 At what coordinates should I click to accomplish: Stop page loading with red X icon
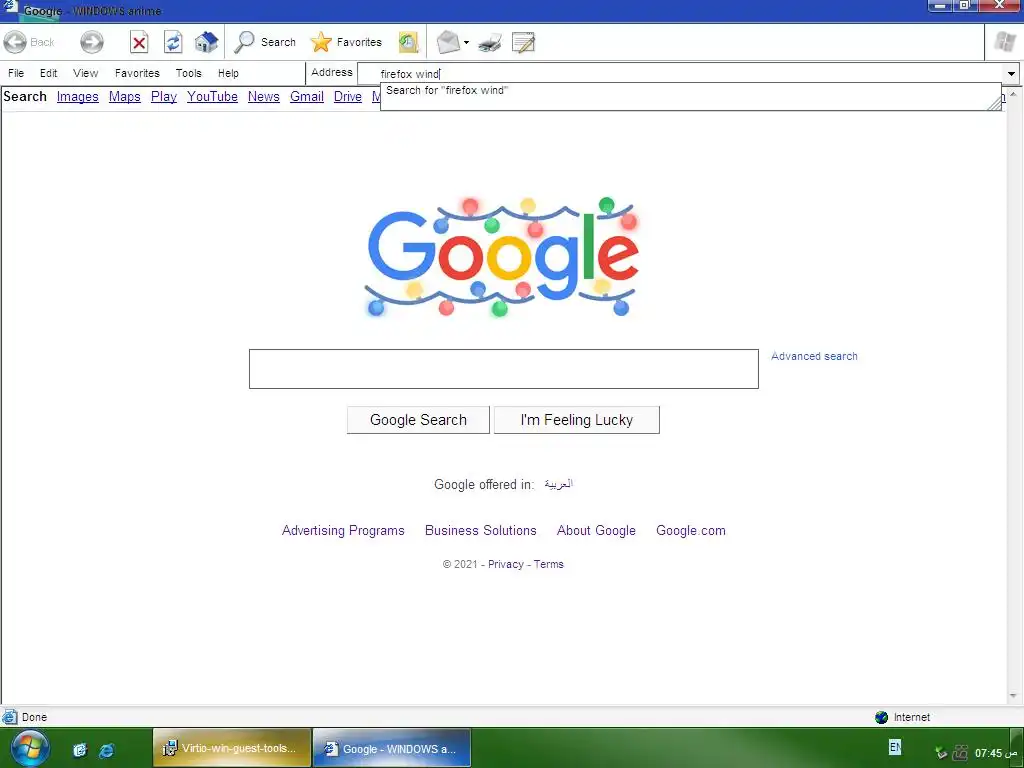point(139,42)
